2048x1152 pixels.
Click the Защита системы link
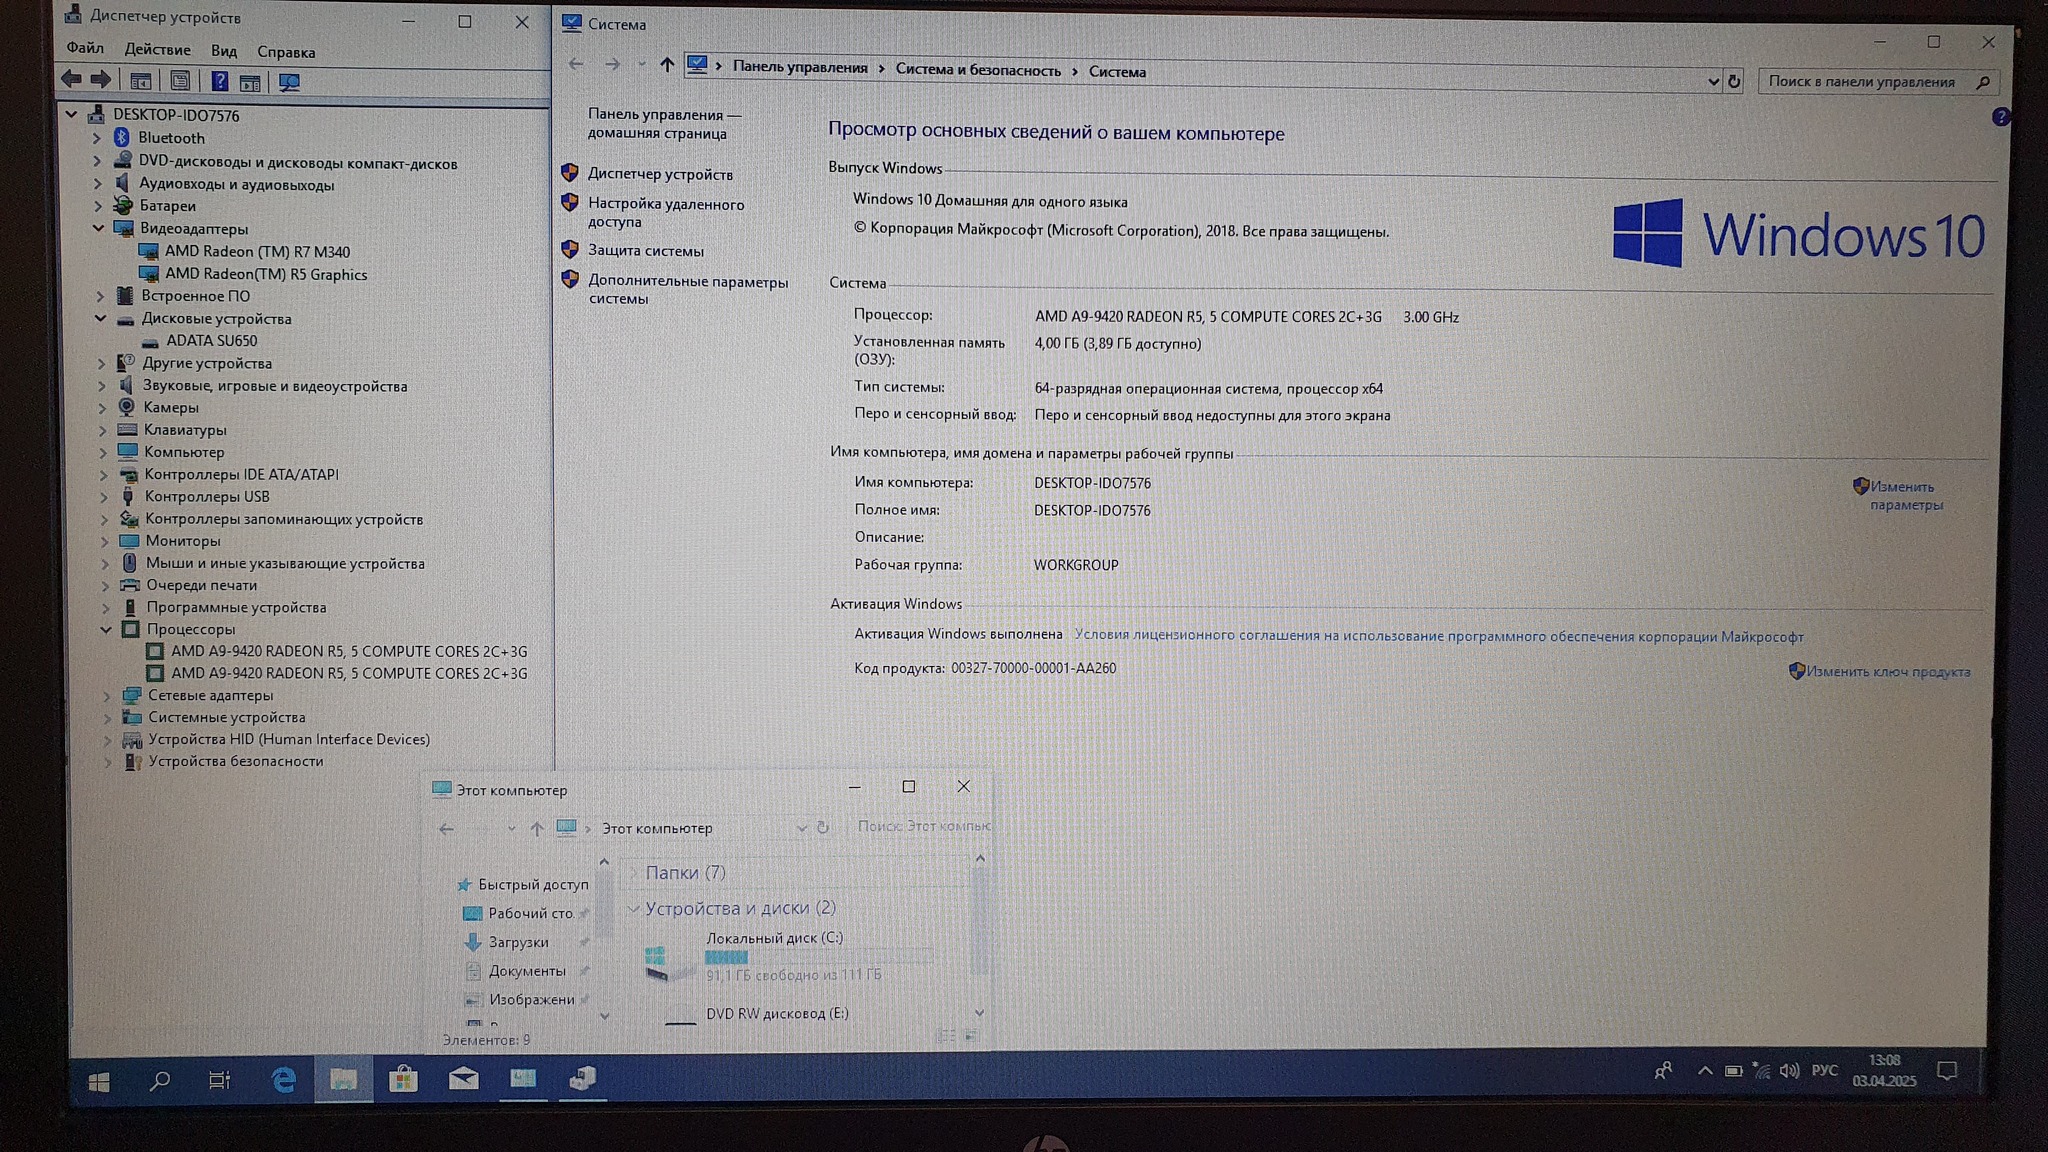(645, 251)
